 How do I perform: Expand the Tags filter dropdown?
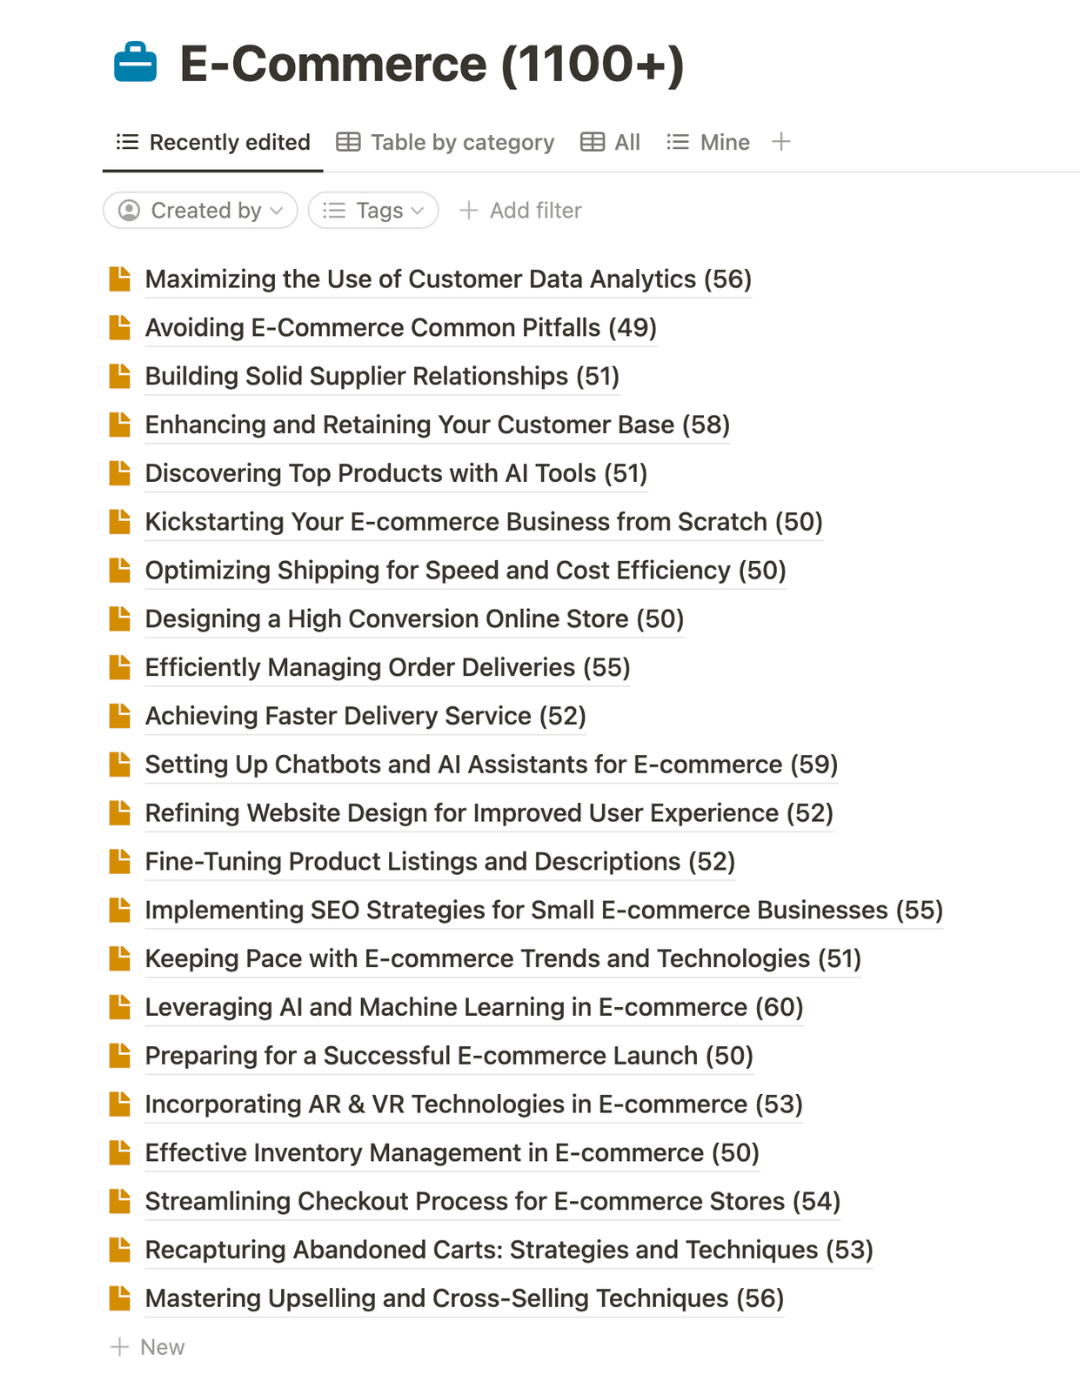(374, 210)
